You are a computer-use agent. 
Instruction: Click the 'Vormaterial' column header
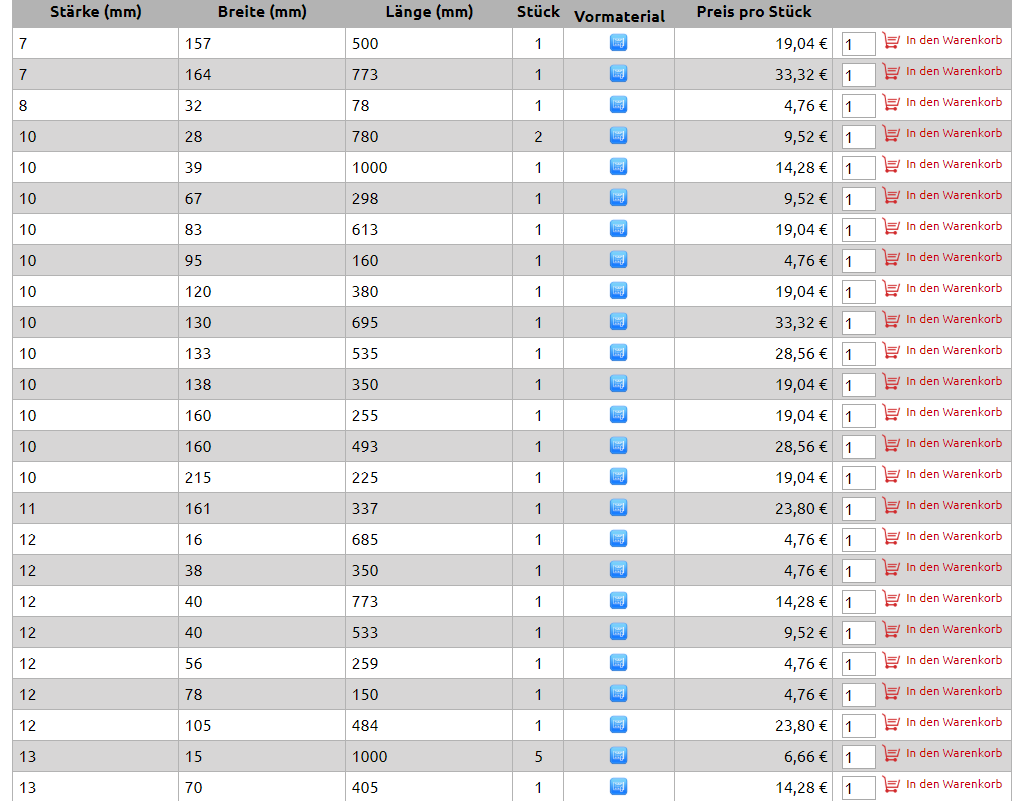(619, 16)
